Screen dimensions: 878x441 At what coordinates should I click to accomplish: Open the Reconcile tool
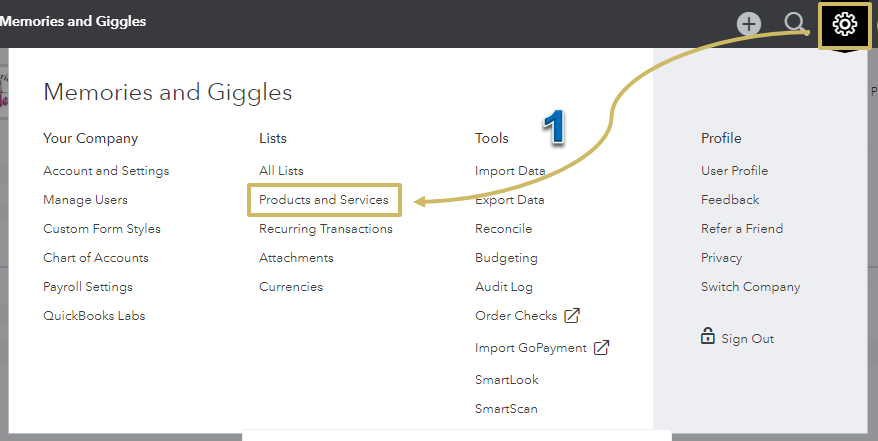tap(504, 229)
